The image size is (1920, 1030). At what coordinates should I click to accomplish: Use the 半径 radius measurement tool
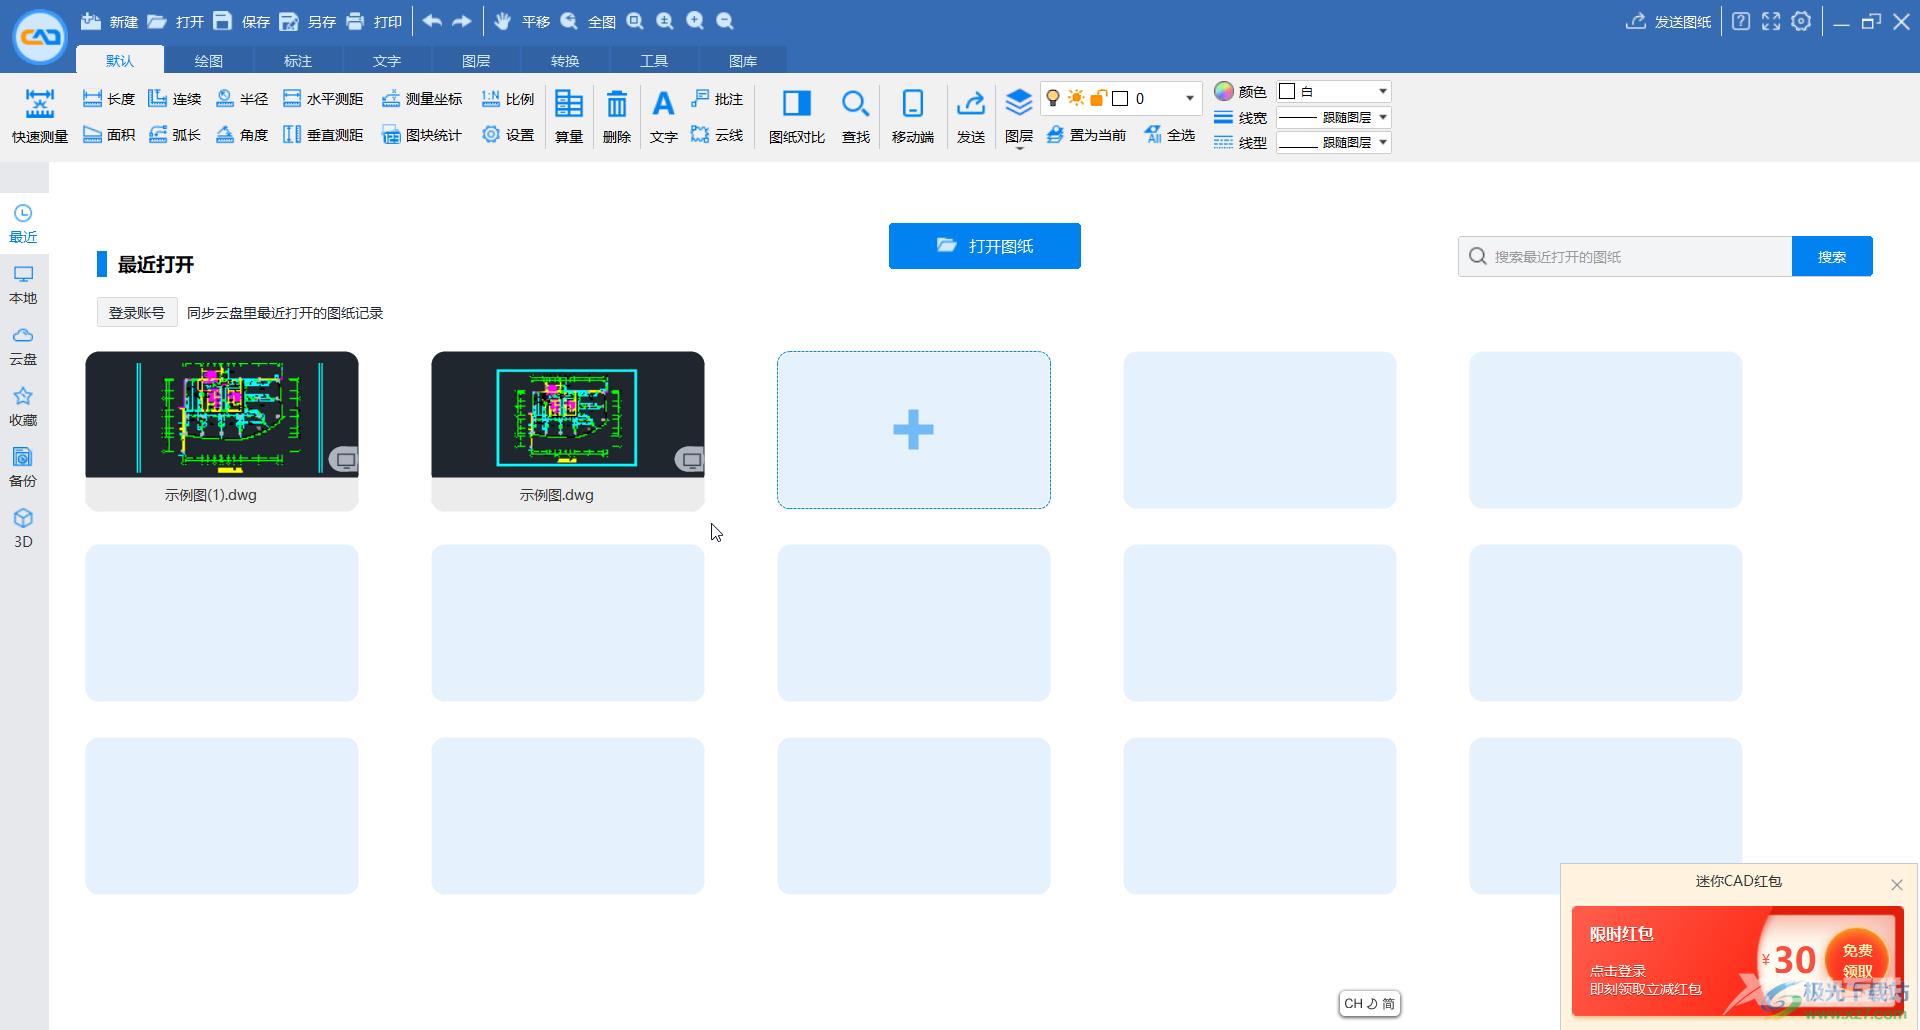[x=242, y=99]
